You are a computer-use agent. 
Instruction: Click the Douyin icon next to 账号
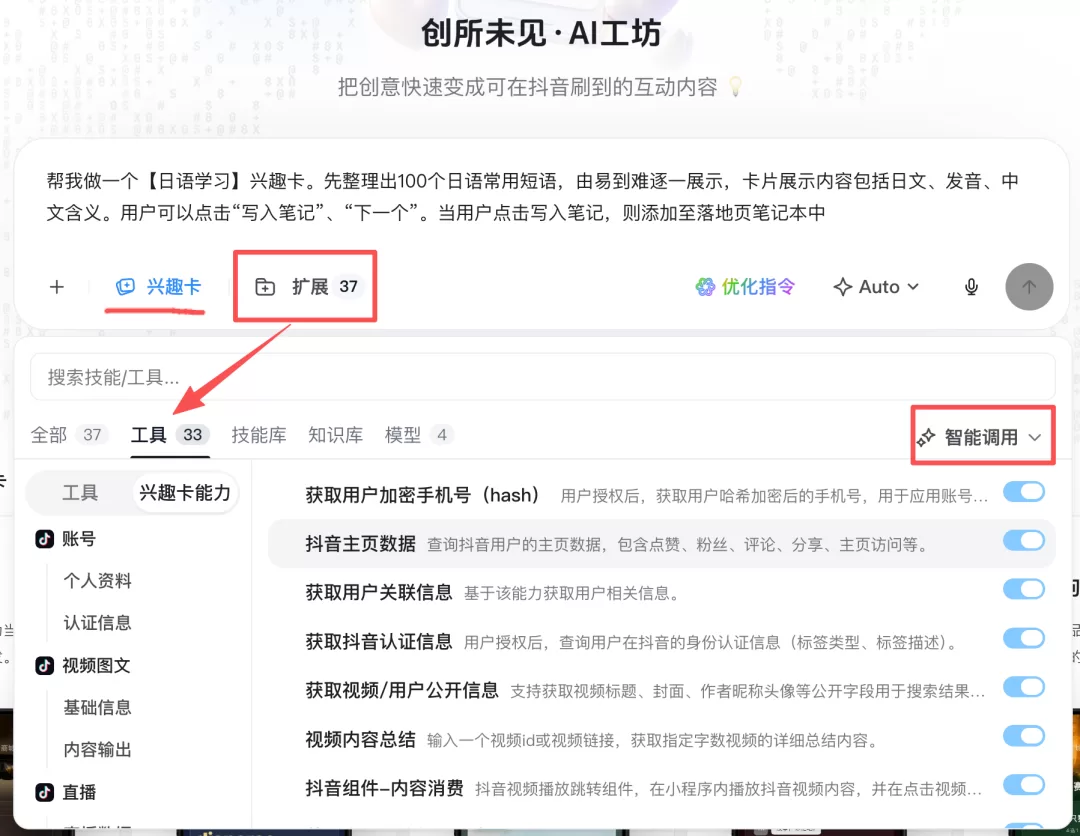pyautogui.click(x=45, y=539)
